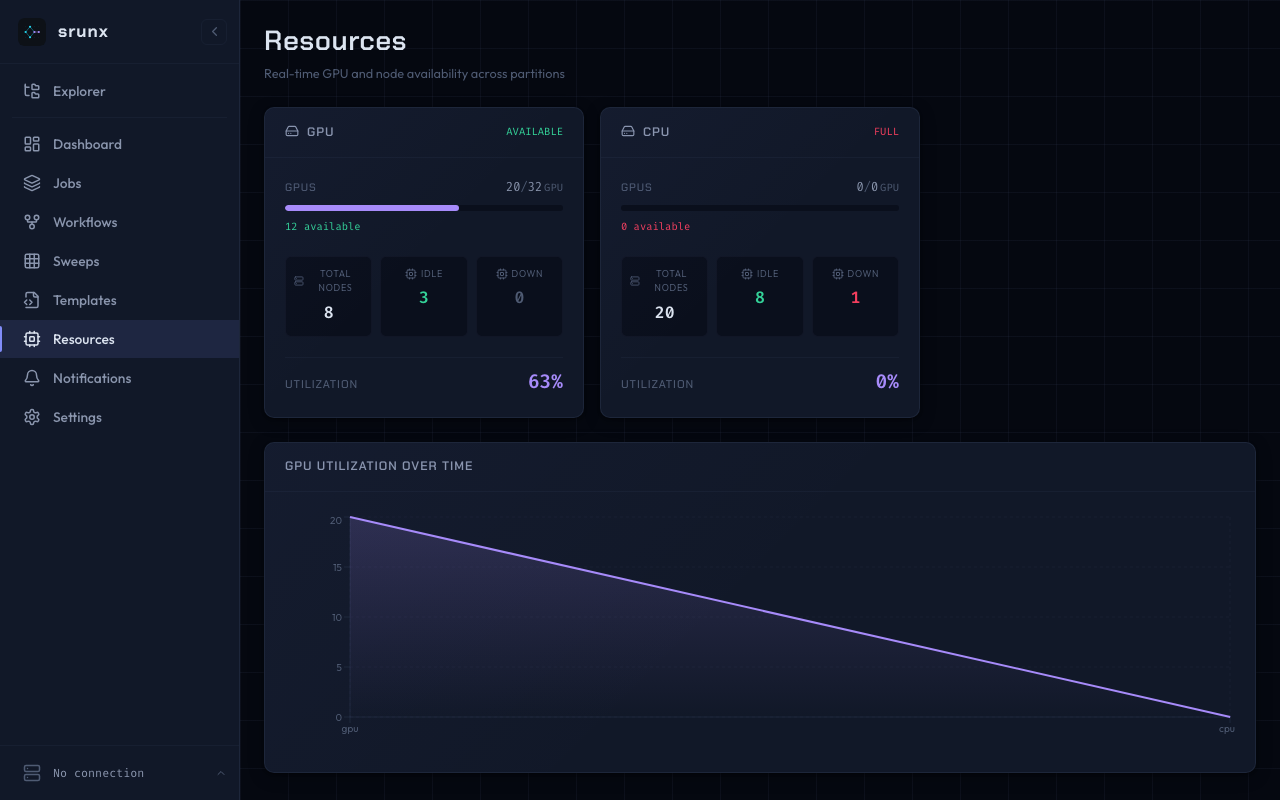Image resolution: width=1280 pixels, height=800 pixels.
Task: Open Jobs via the layers icon
Action: (x=32, y=183)
